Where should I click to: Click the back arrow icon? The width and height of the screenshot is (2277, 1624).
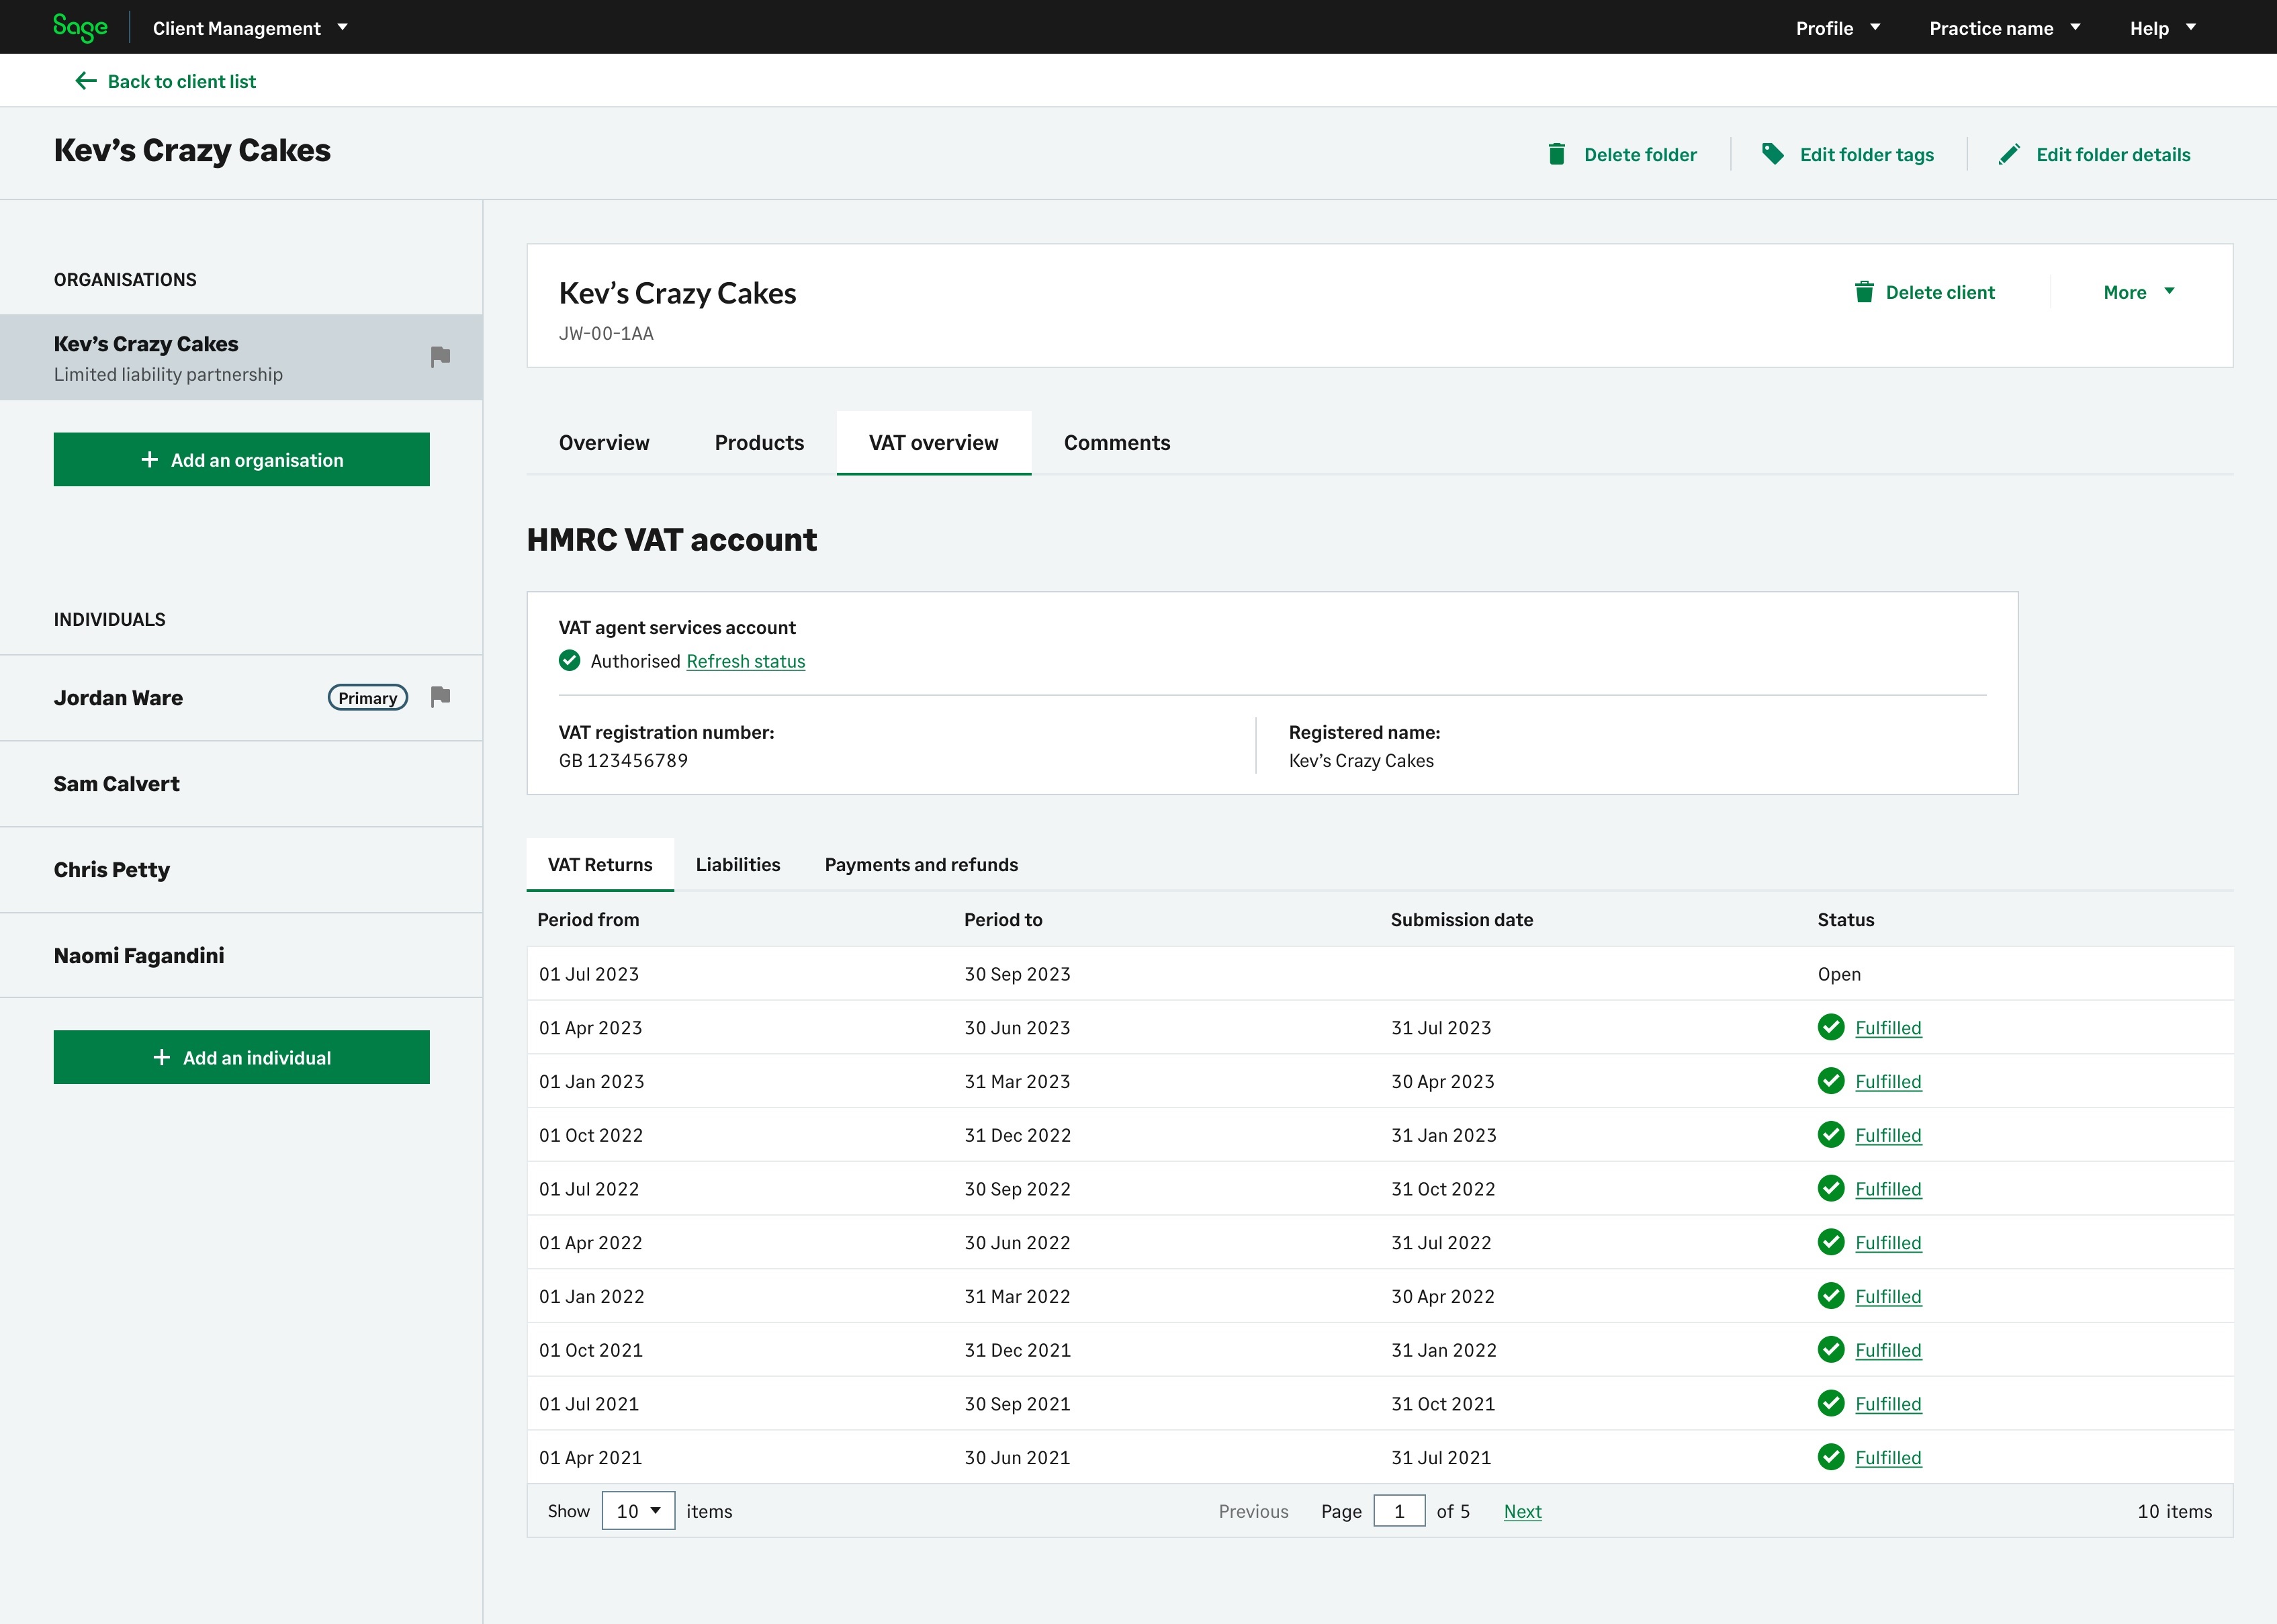pos(86,81)
